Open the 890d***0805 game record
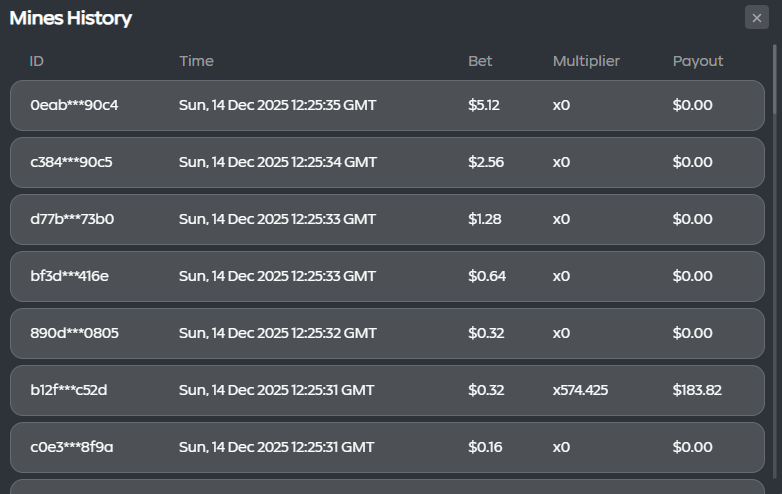The image size is (782, 494). [x=387, y=333]
